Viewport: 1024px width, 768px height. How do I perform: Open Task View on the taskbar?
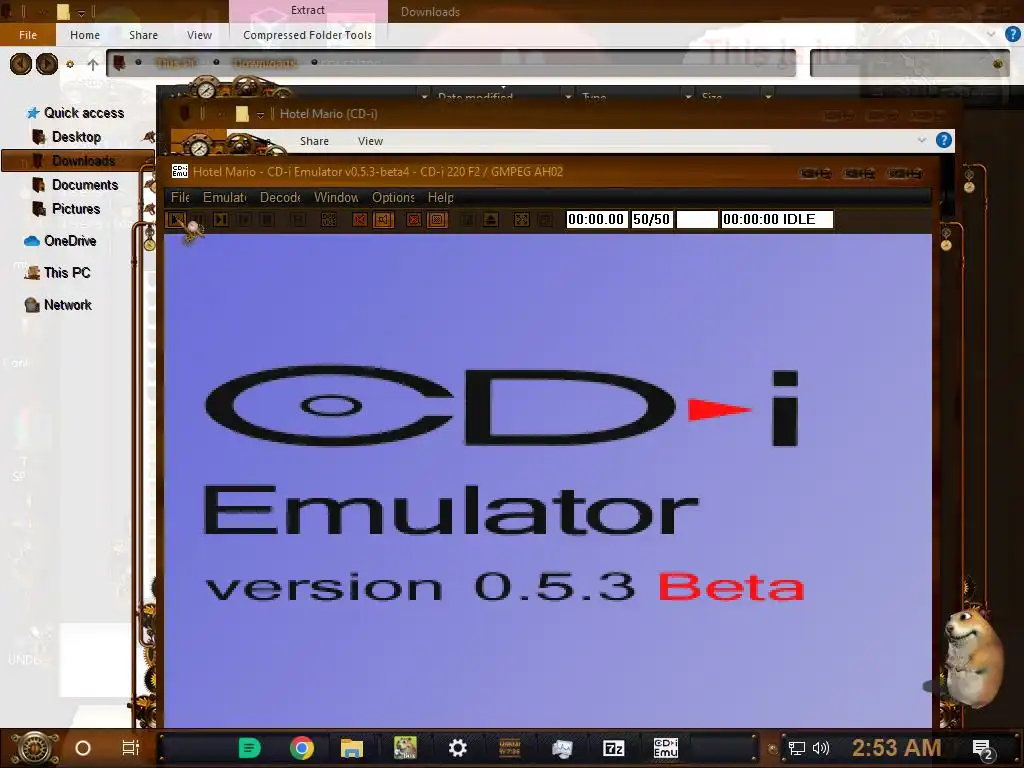(x=131, y=748)
